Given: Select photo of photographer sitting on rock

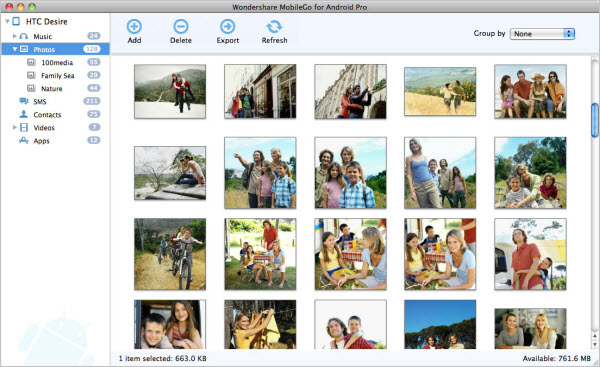Looking at the screenshot, I should click(170, 173).
